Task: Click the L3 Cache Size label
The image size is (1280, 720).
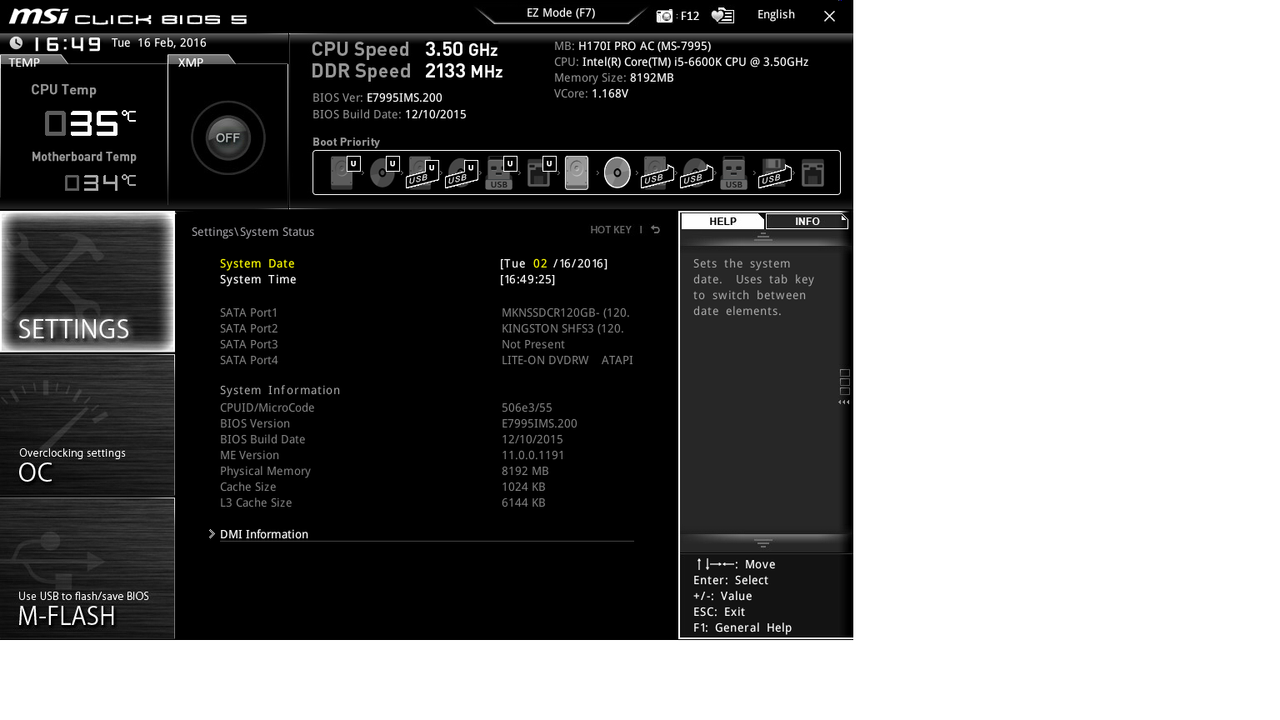Action: 256,503
